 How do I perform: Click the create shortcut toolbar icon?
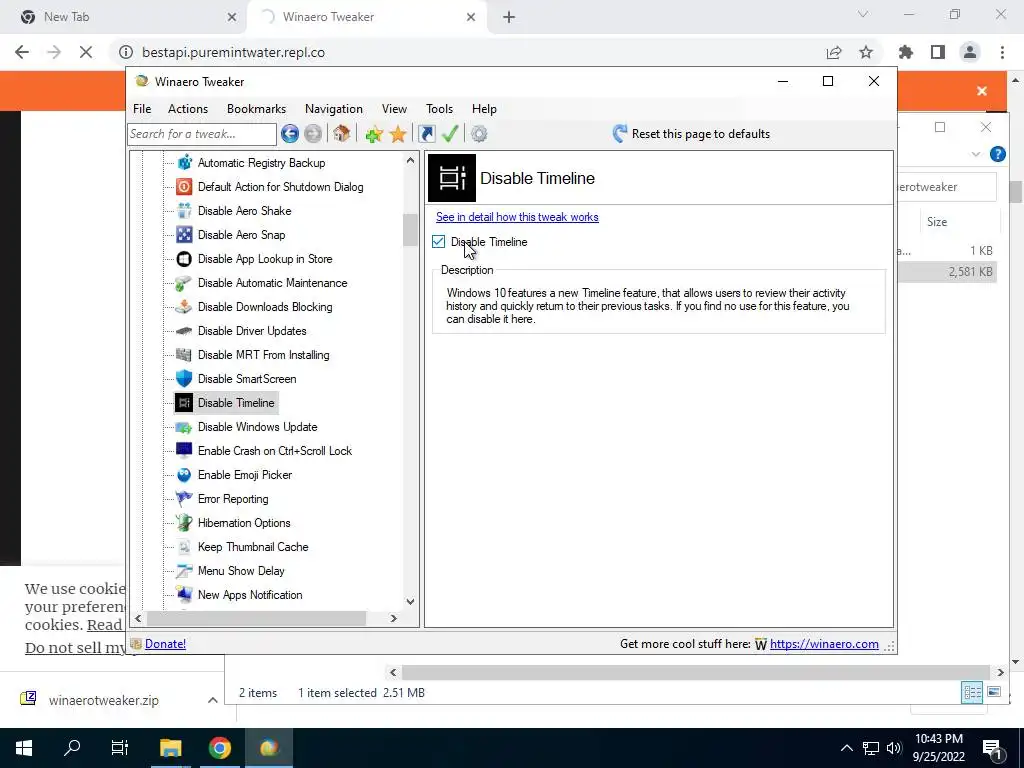click(x=426, y=134)
